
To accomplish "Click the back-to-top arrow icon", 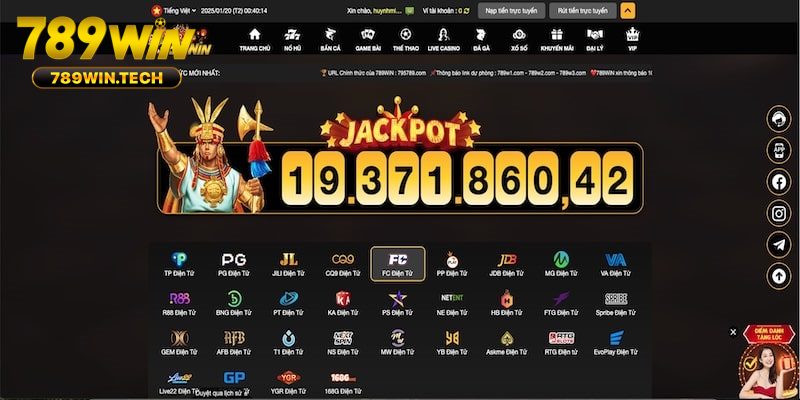I will coord(779,276).
